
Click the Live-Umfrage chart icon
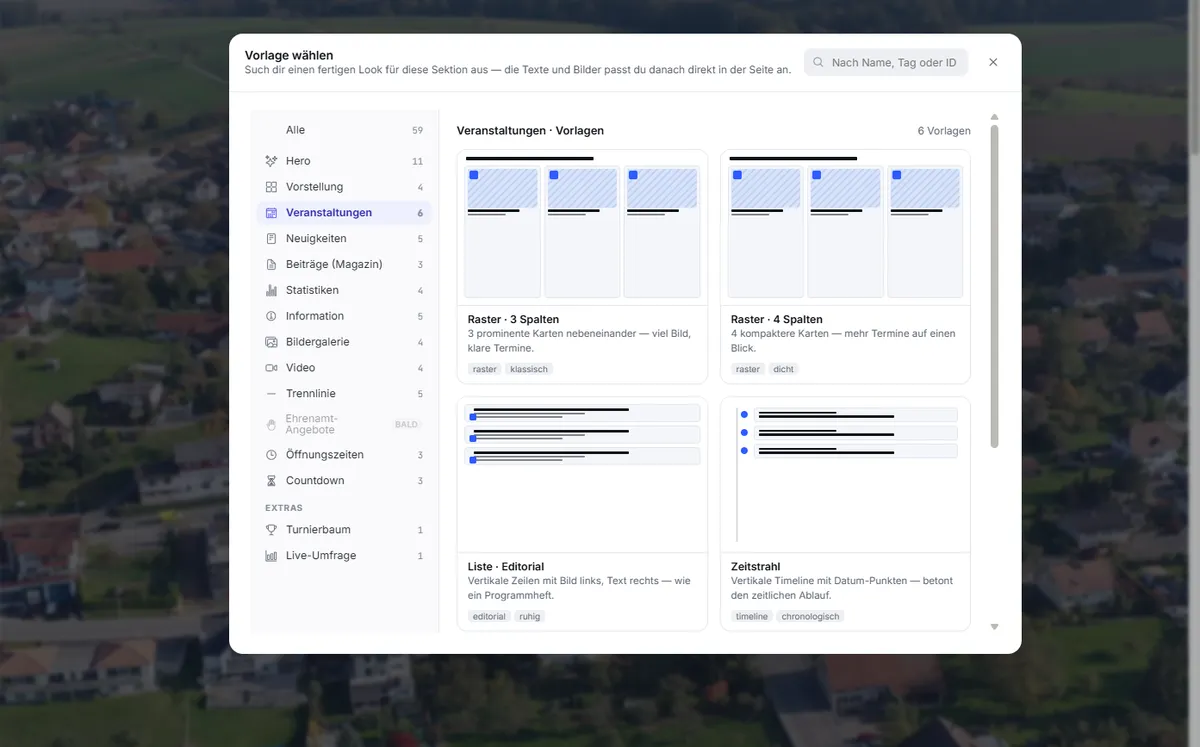click(x=271, y=556)
